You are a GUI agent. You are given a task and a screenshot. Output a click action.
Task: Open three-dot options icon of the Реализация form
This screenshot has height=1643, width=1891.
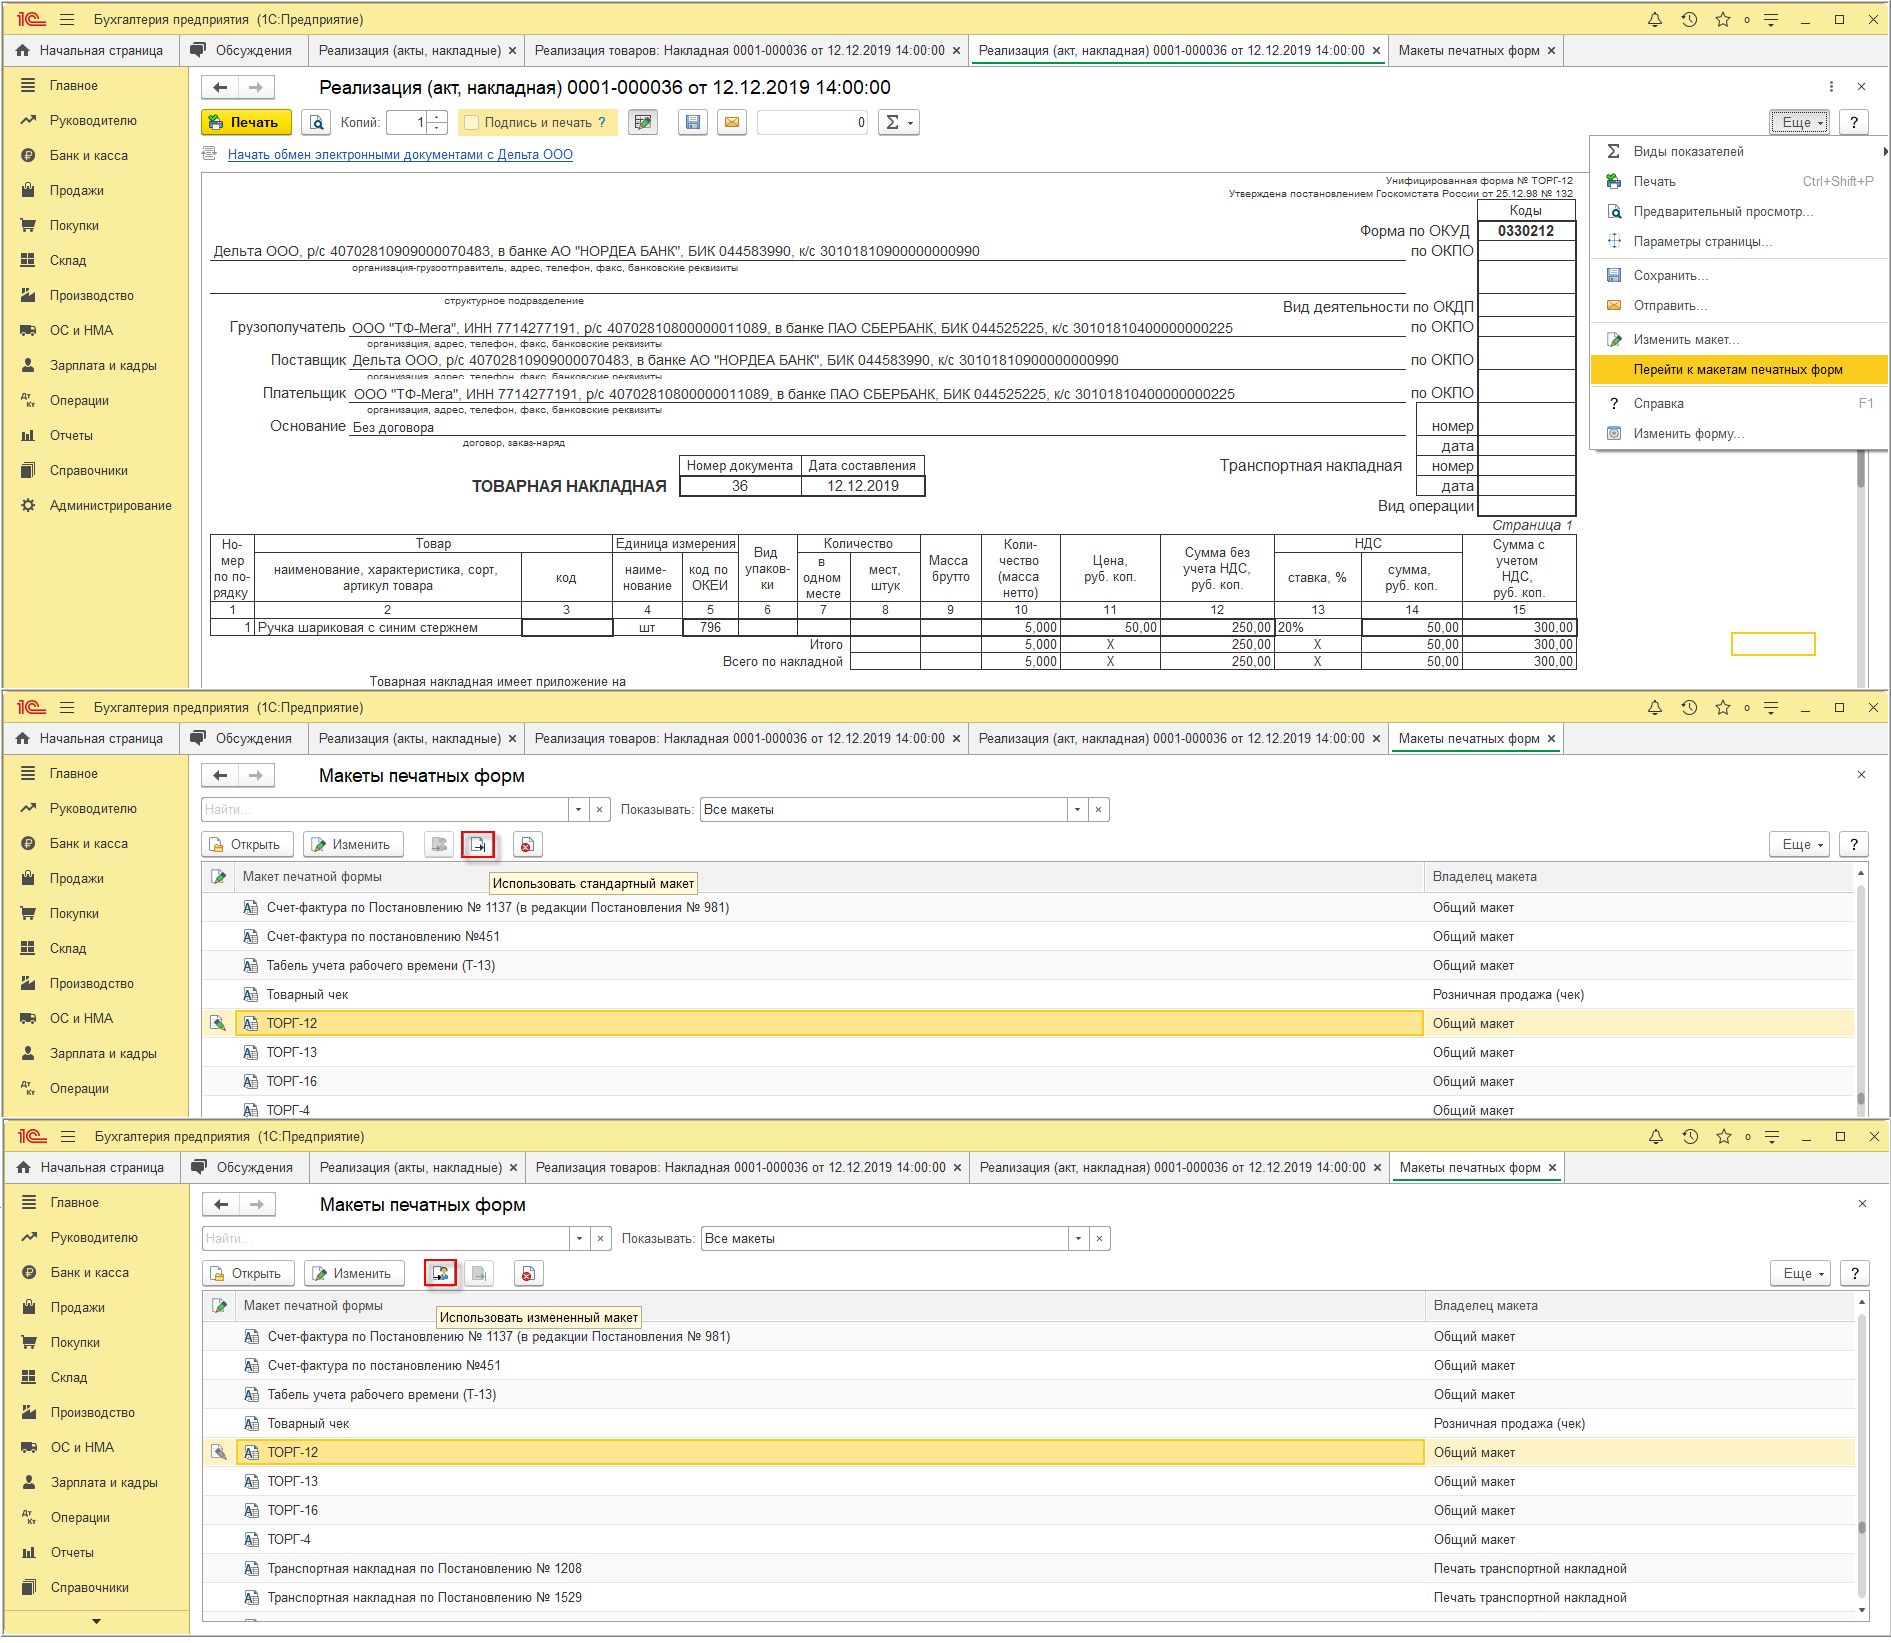point(1831,87)
